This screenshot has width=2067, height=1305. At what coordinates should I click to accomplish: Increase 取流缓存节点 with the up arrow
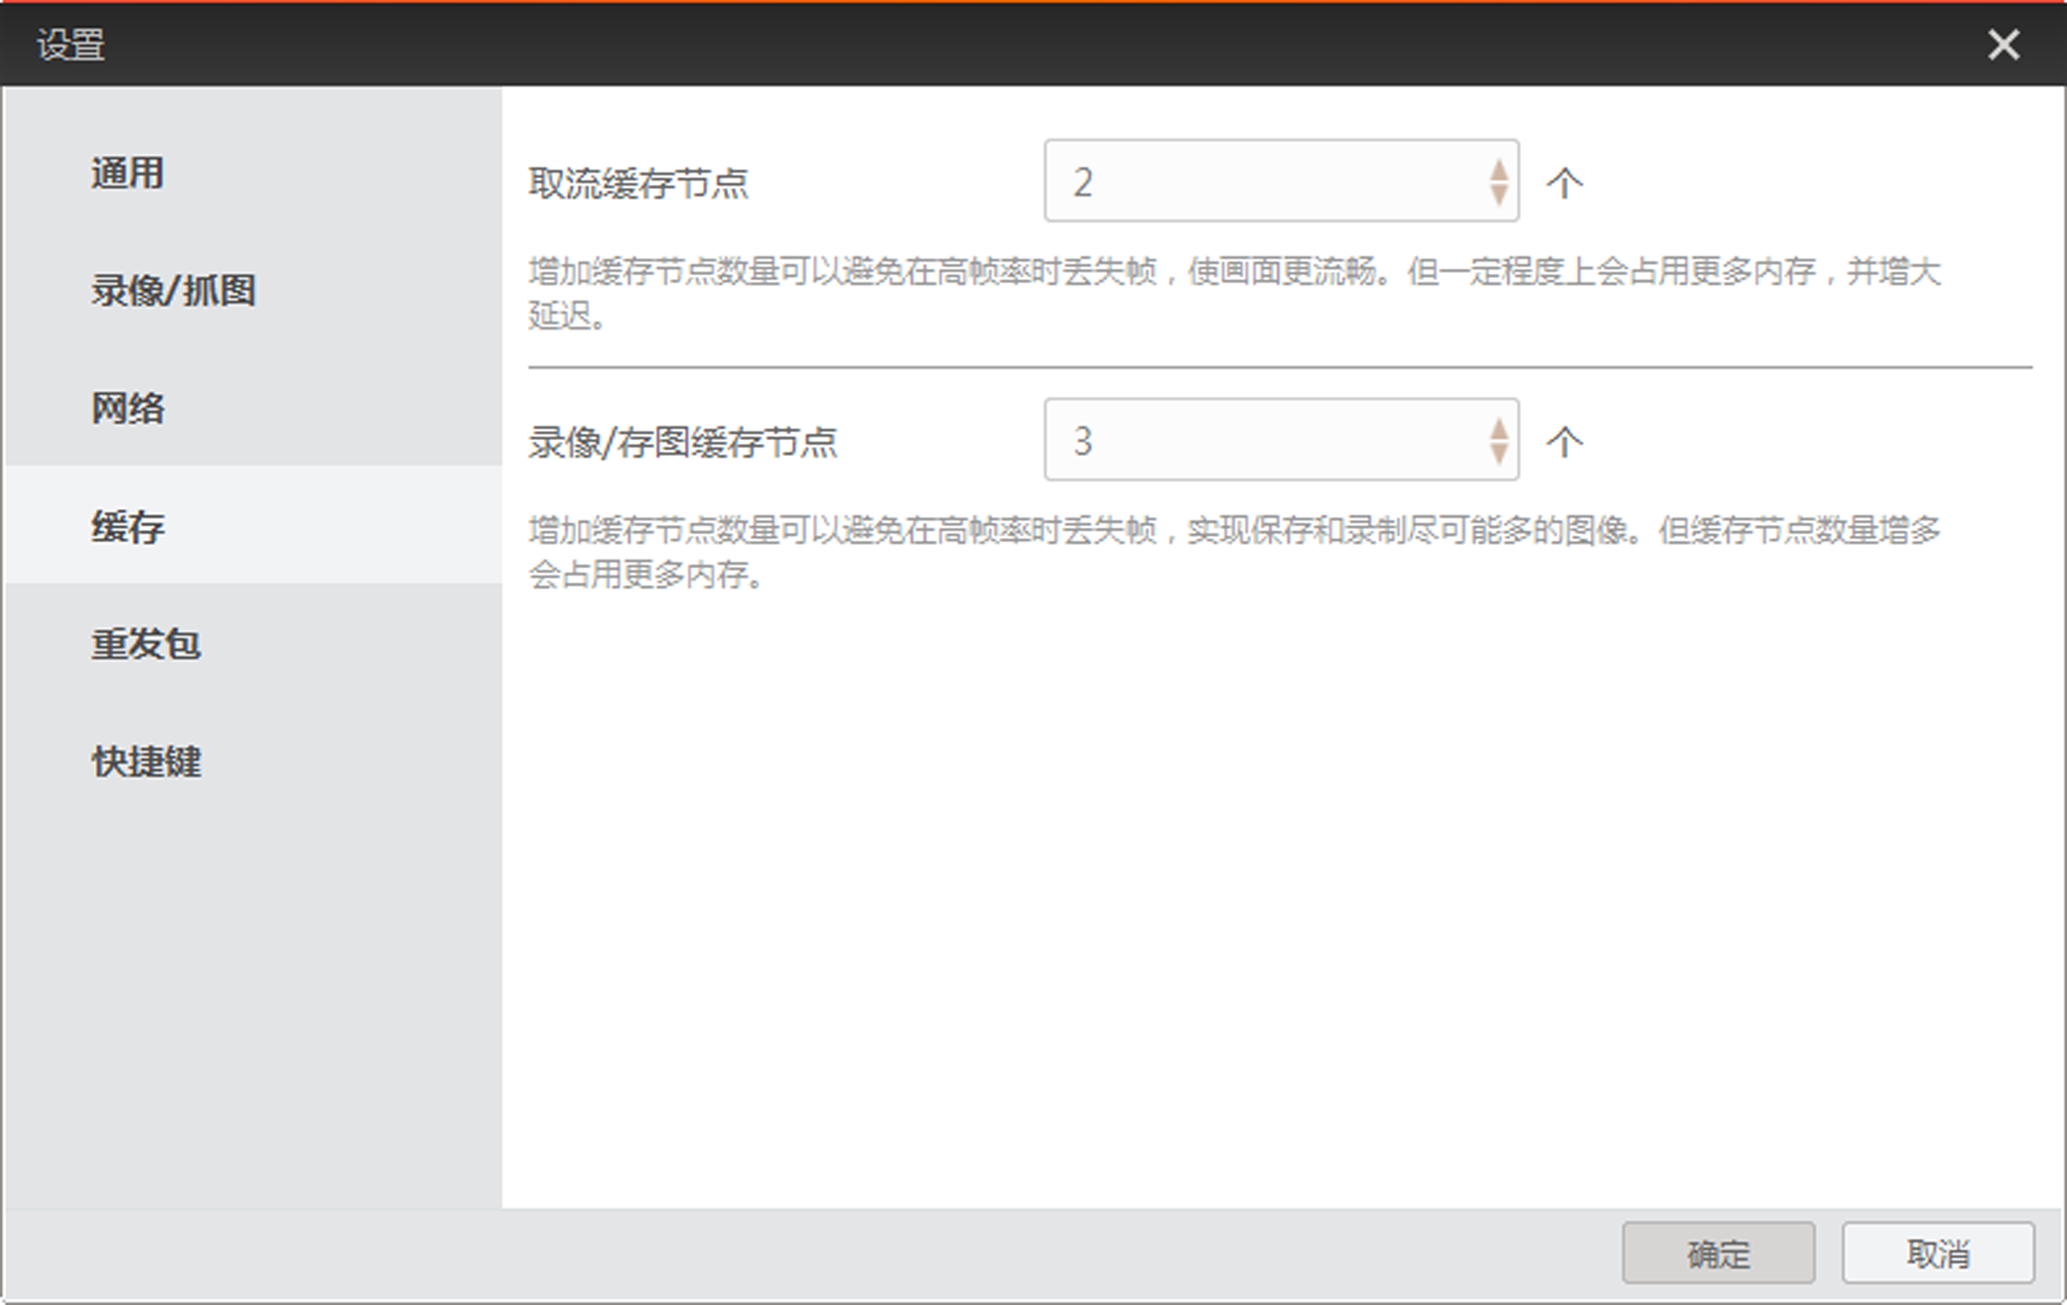click(1498, 170)
